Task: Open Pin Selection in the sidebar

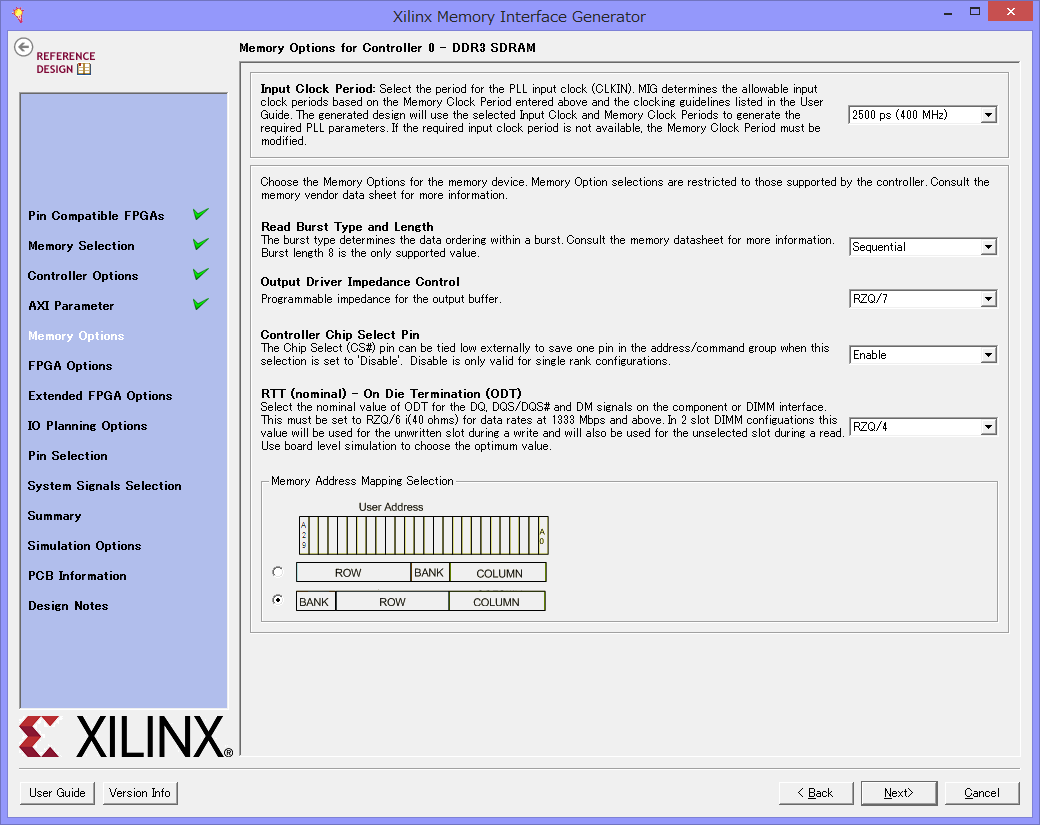Action: pos(68,456)
